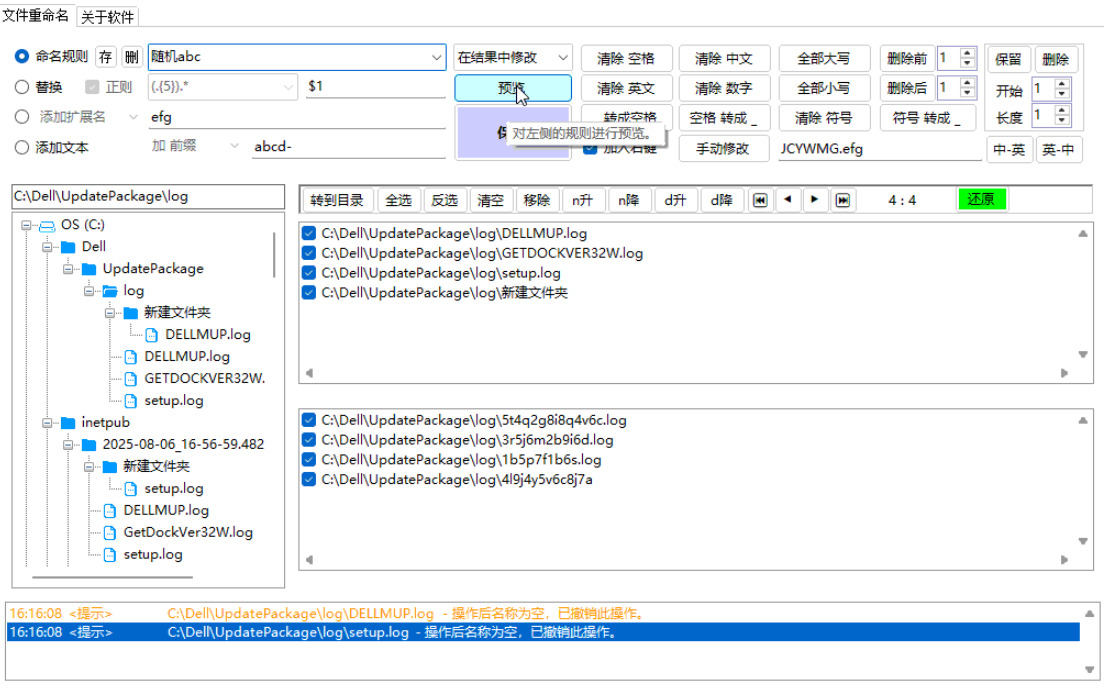Click the 清除 数字 button
Image resolution: width=1104 pixels, height=691 pixels.
[723, 88]
